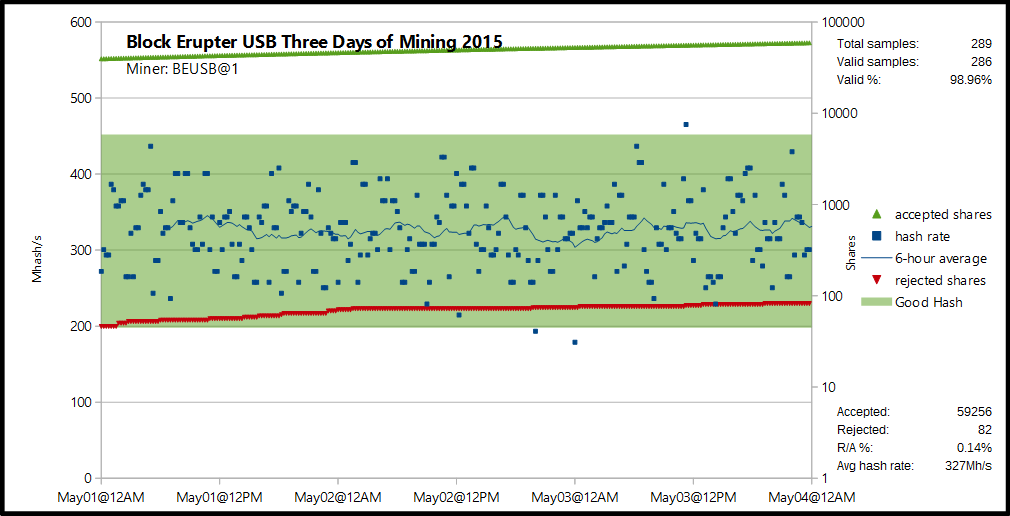Click the Shares right axis title
Viewport: 1010px width, 516px height.
pyautogui.click(x=851, y=251)
